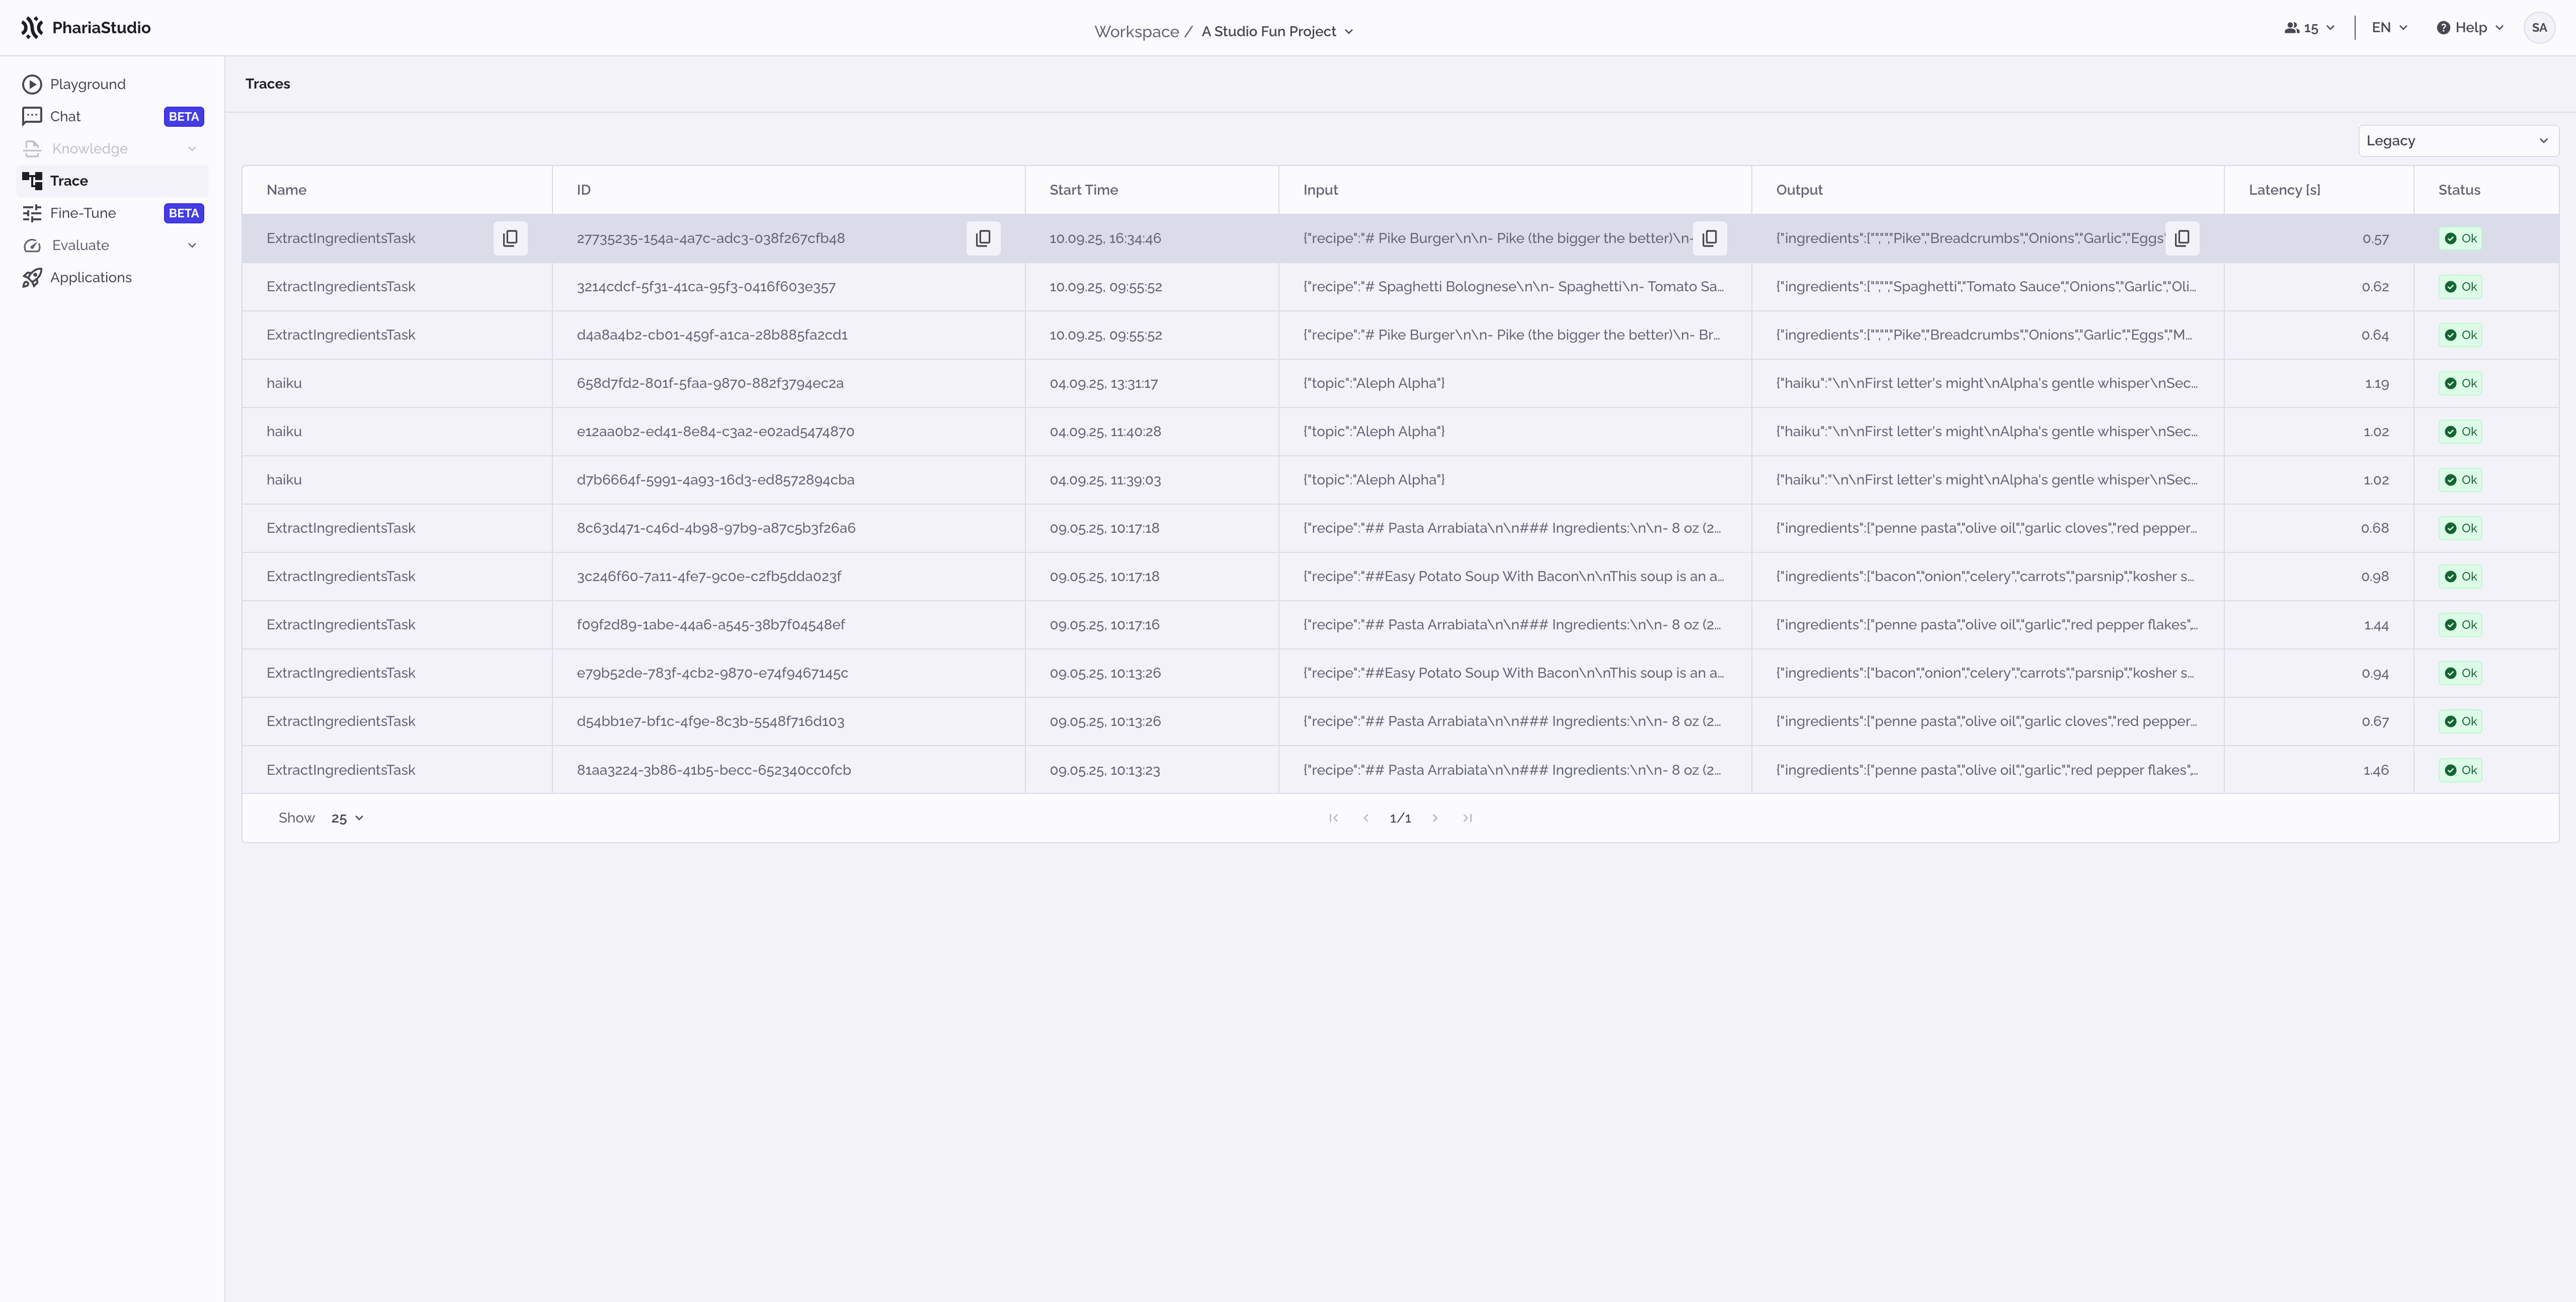Copy the ExtractIngredientsTask name in first row

point(510,238)
